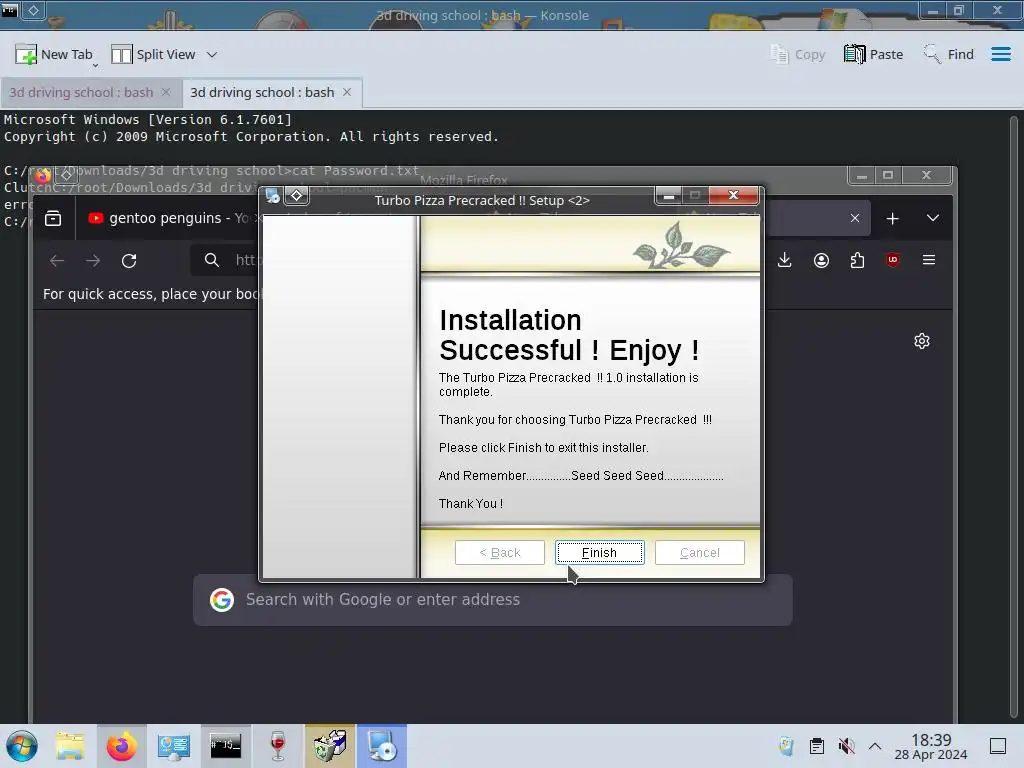The image size is (1024, 768).
Task: Close the second Konsole bash tab
Action: coord(347,92)
